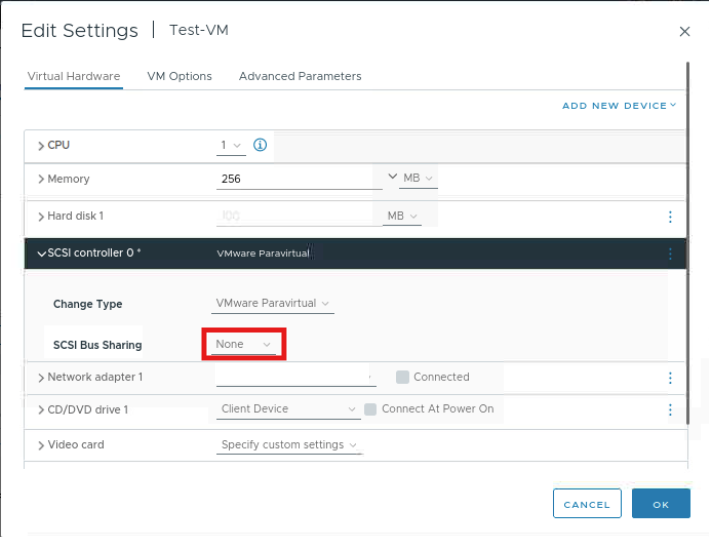Click the CPU info icon
The image size is (709, 537).
(x=260, y=145)
